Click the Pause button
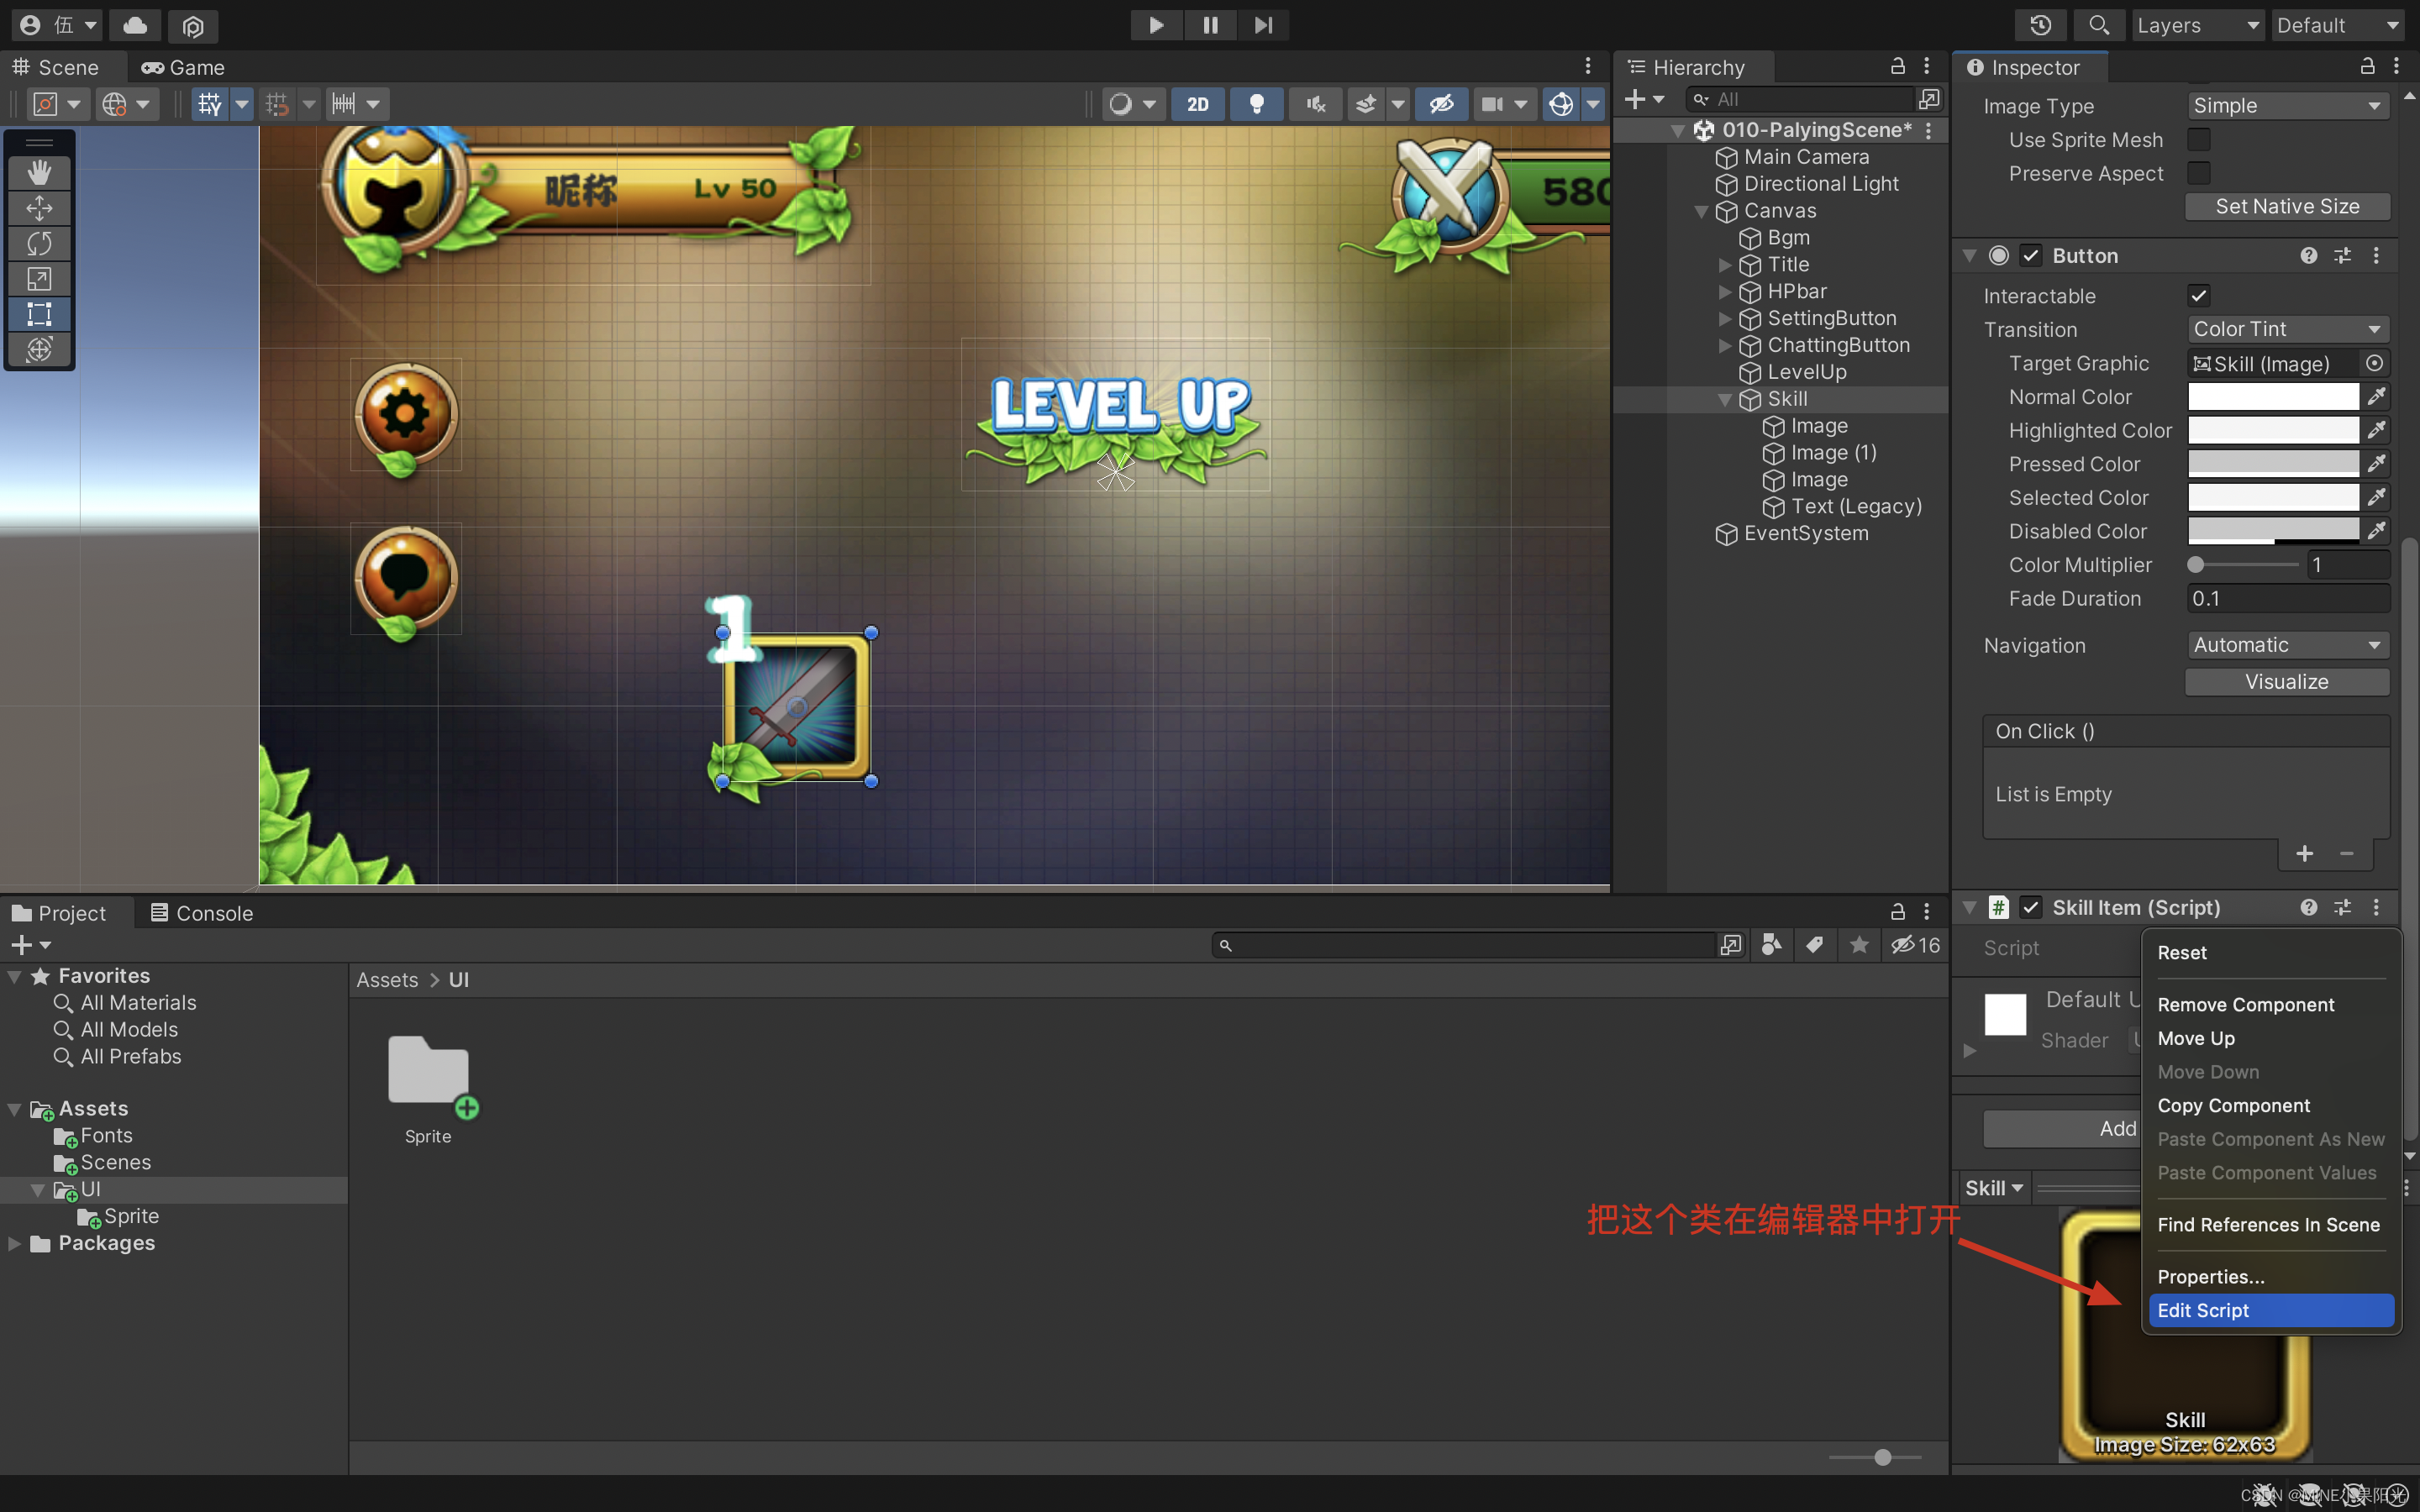Viewport: 2420px width, 1512px height. [x=1210, y=25]
